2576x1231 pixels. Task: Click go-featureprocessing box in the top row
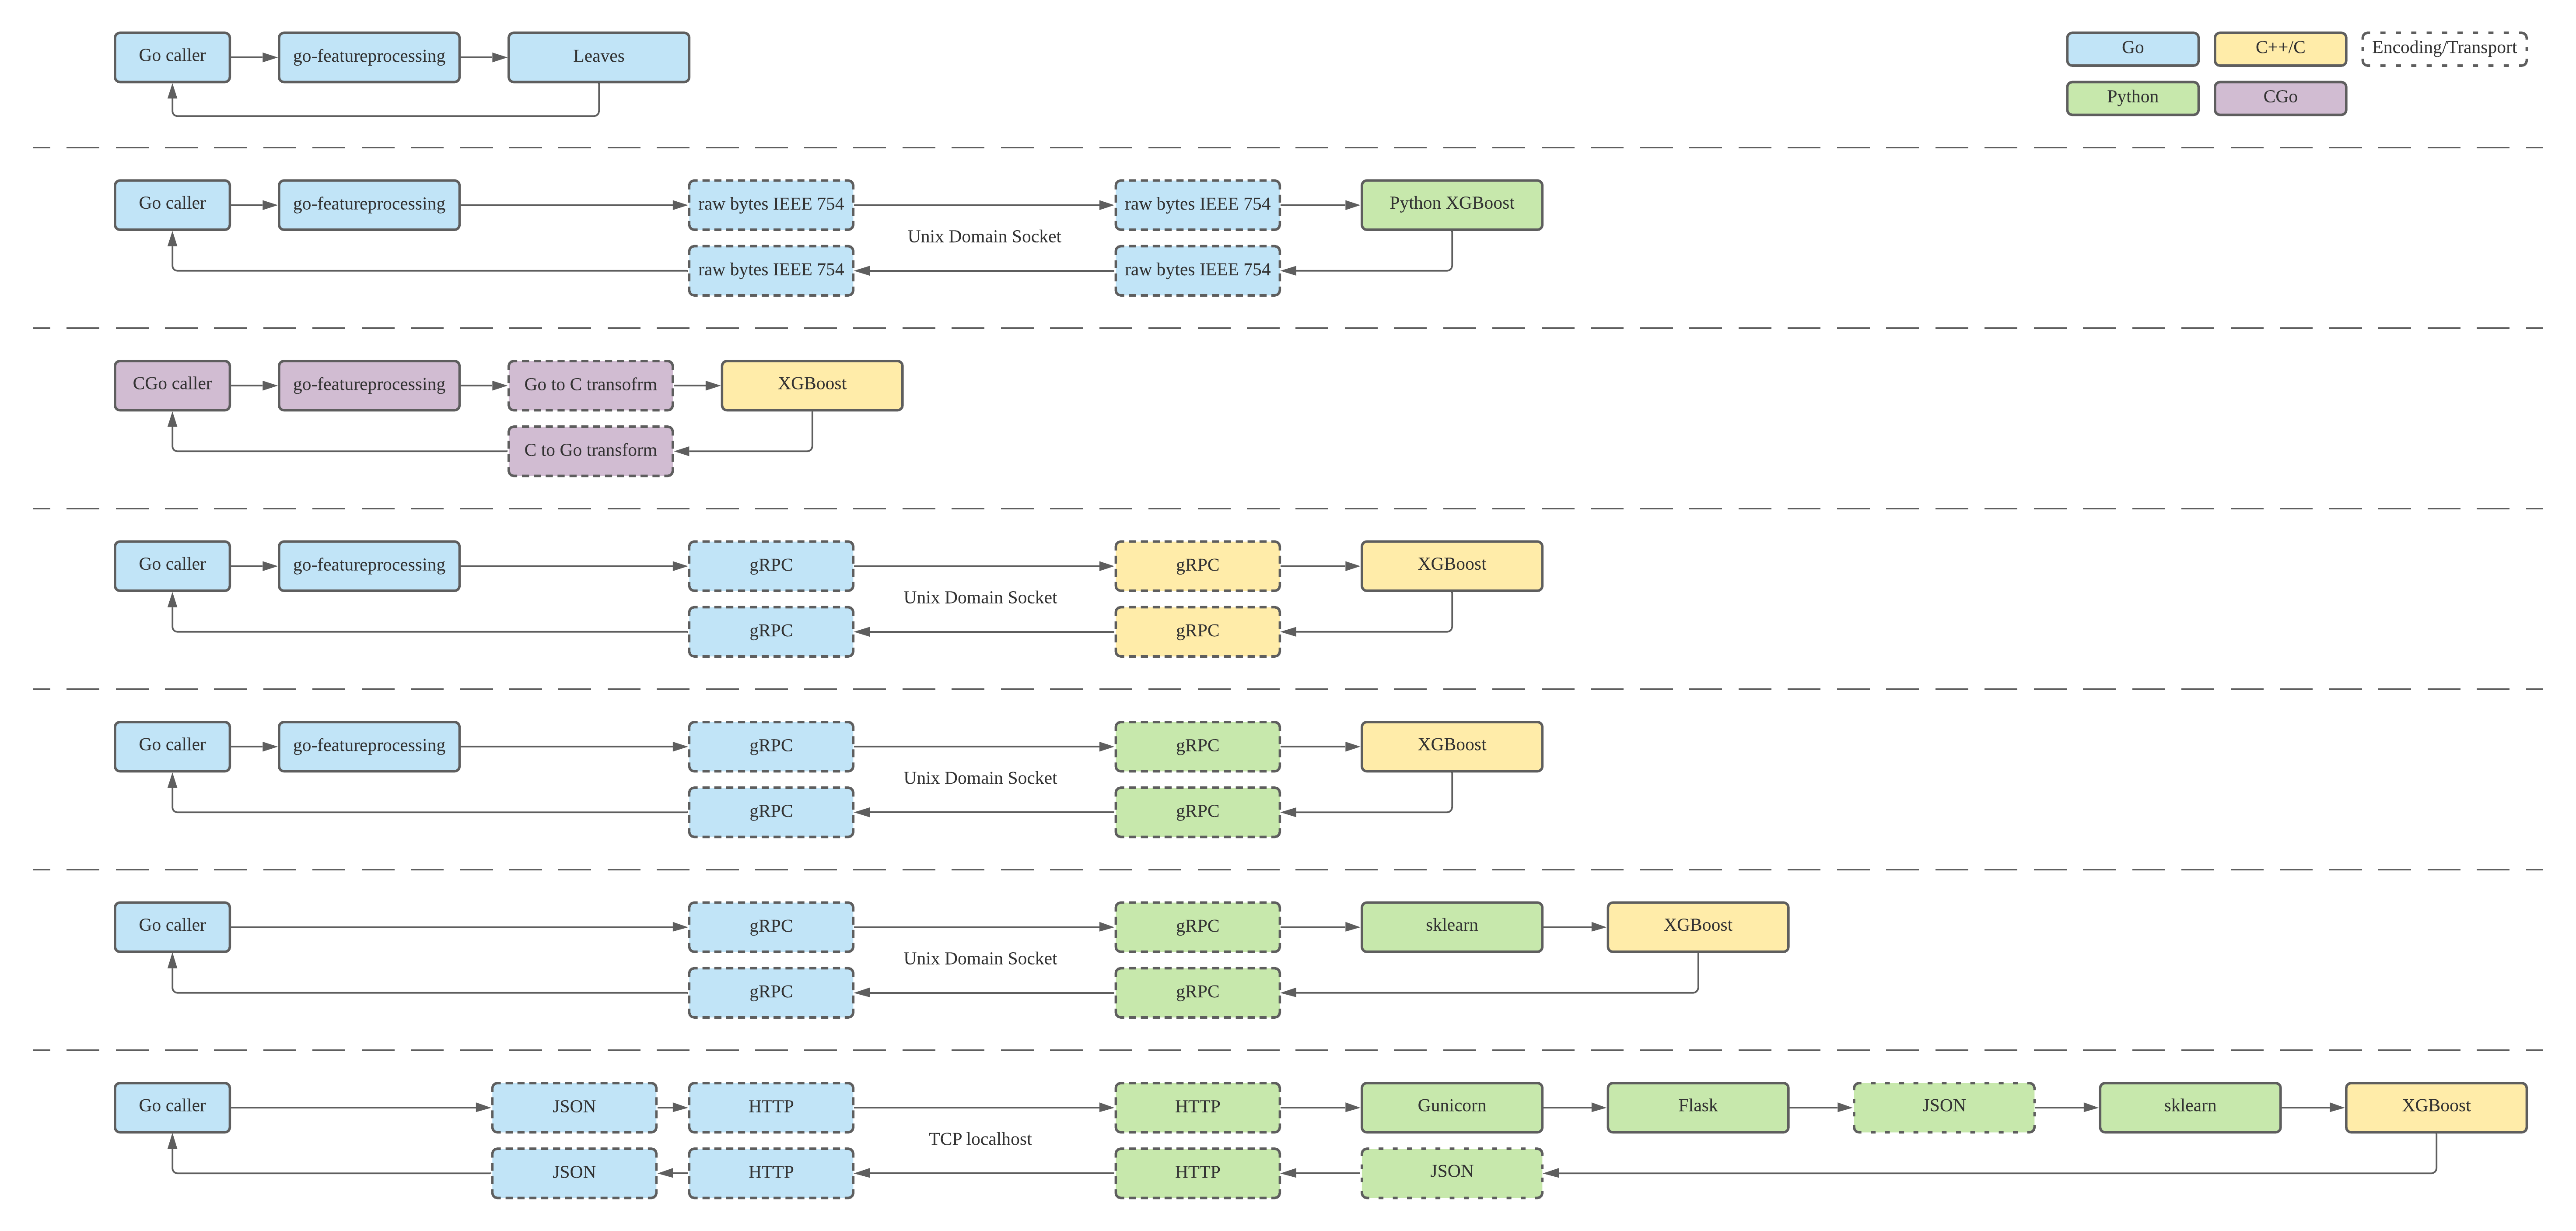(369, 57)
